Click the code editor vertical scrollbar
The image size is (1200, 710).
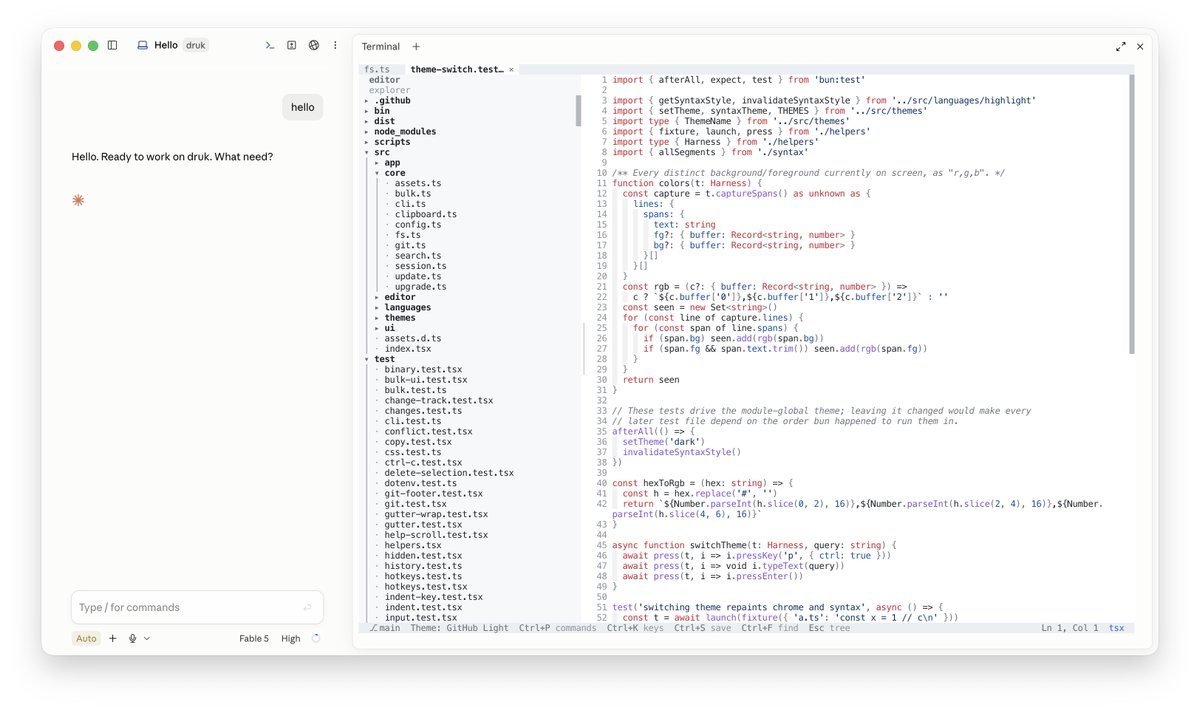pos(1132,213)
